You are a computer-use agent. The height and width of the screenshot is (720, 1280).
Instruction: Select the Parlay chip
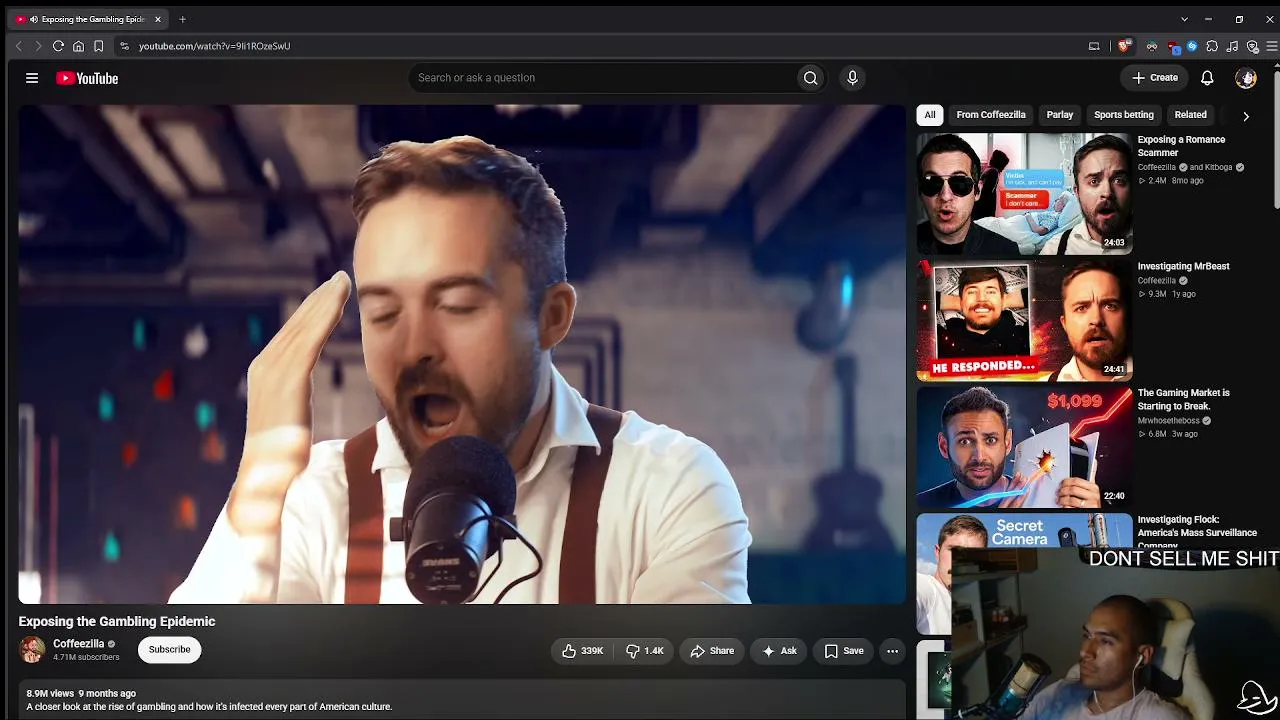pos(1060,115)
